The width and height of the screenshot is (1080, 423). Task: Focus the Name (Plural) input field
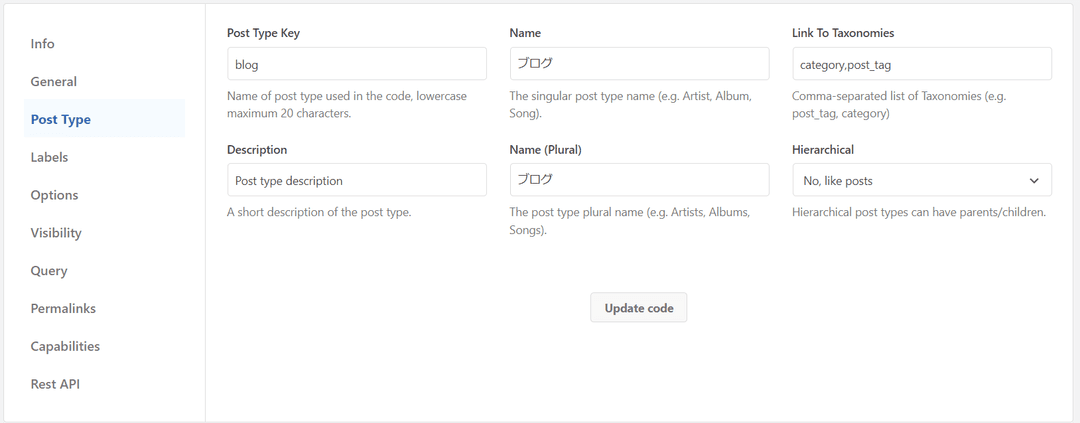(x=639, y=180)
